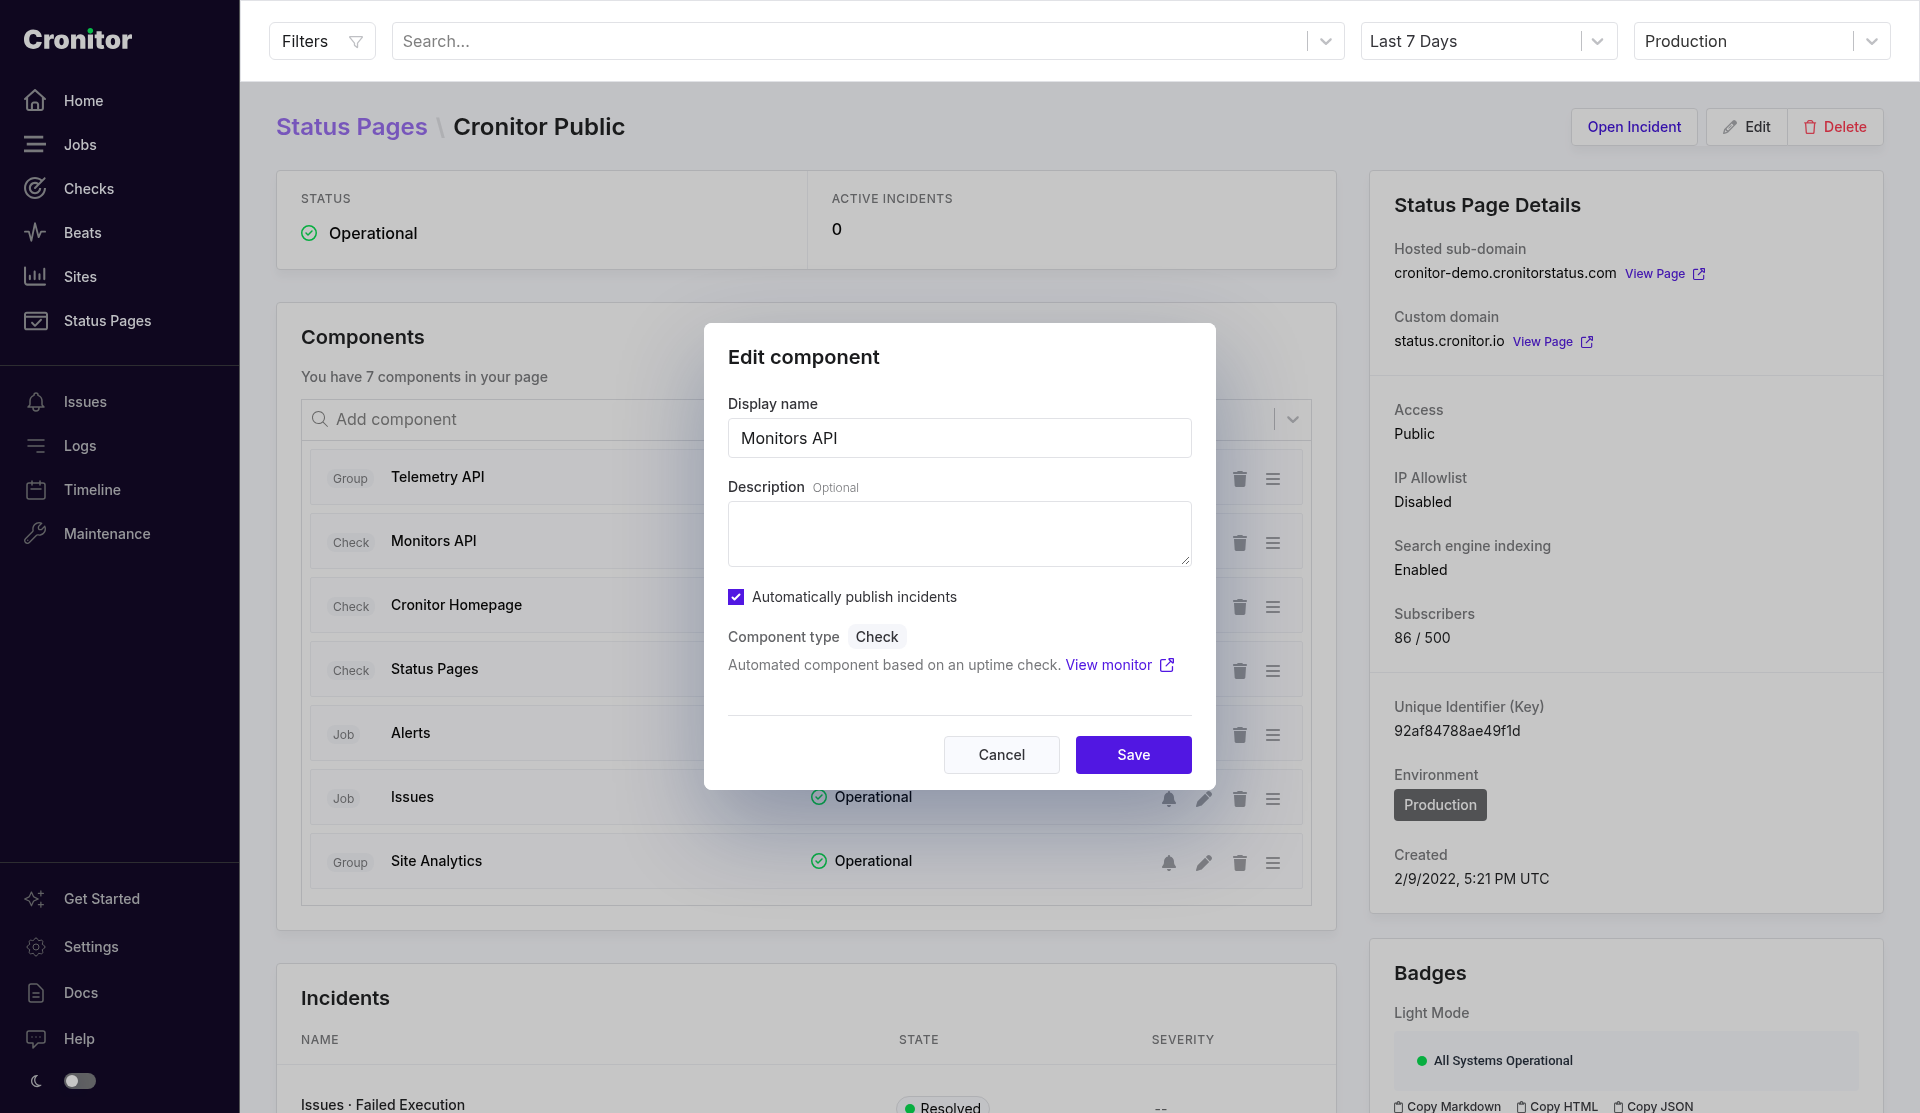Expand the search bar dropdown chevron
Image resolution: width=1920 pixels, height=1113 pixels.
1326,41
